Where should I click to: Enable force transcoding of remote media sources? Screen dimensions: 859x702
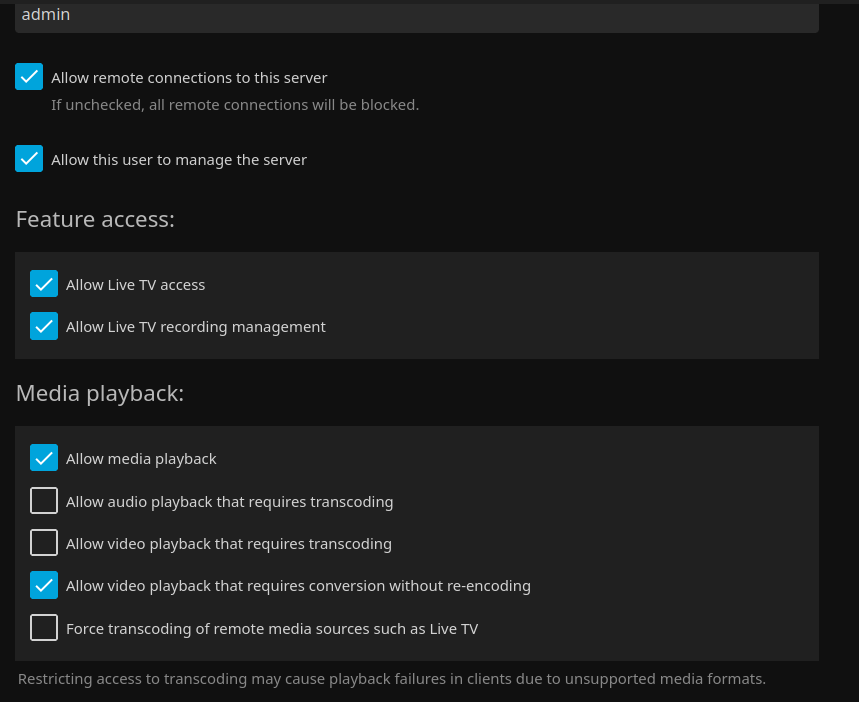click(x=44, y=627)
